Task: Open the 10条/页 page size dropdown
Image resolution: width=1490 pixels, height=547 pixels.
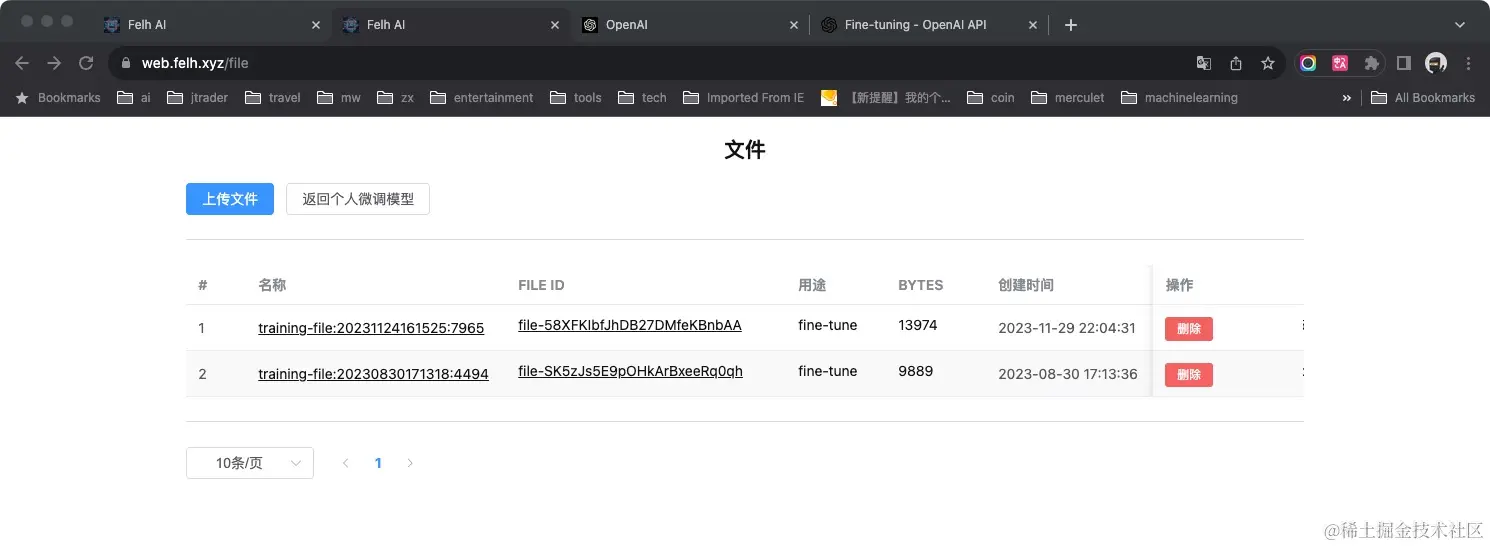Action: (x=250, y=463)
